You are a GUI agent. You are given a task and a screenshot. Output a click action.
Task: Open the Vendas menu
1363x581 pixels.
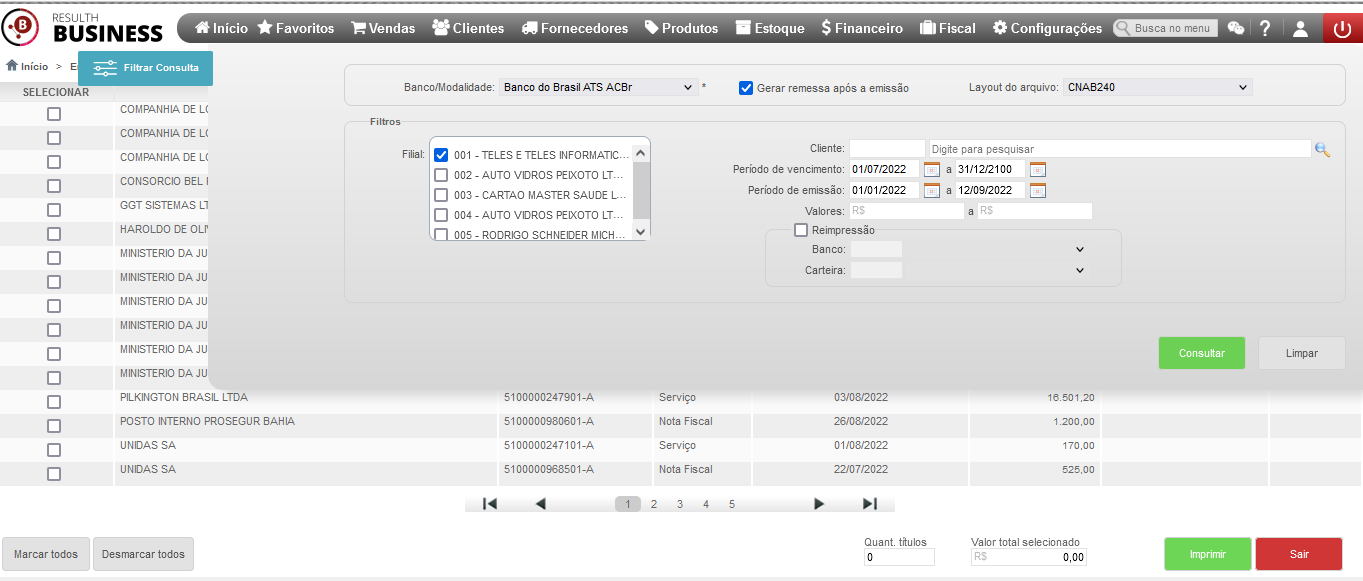(383, 28)
